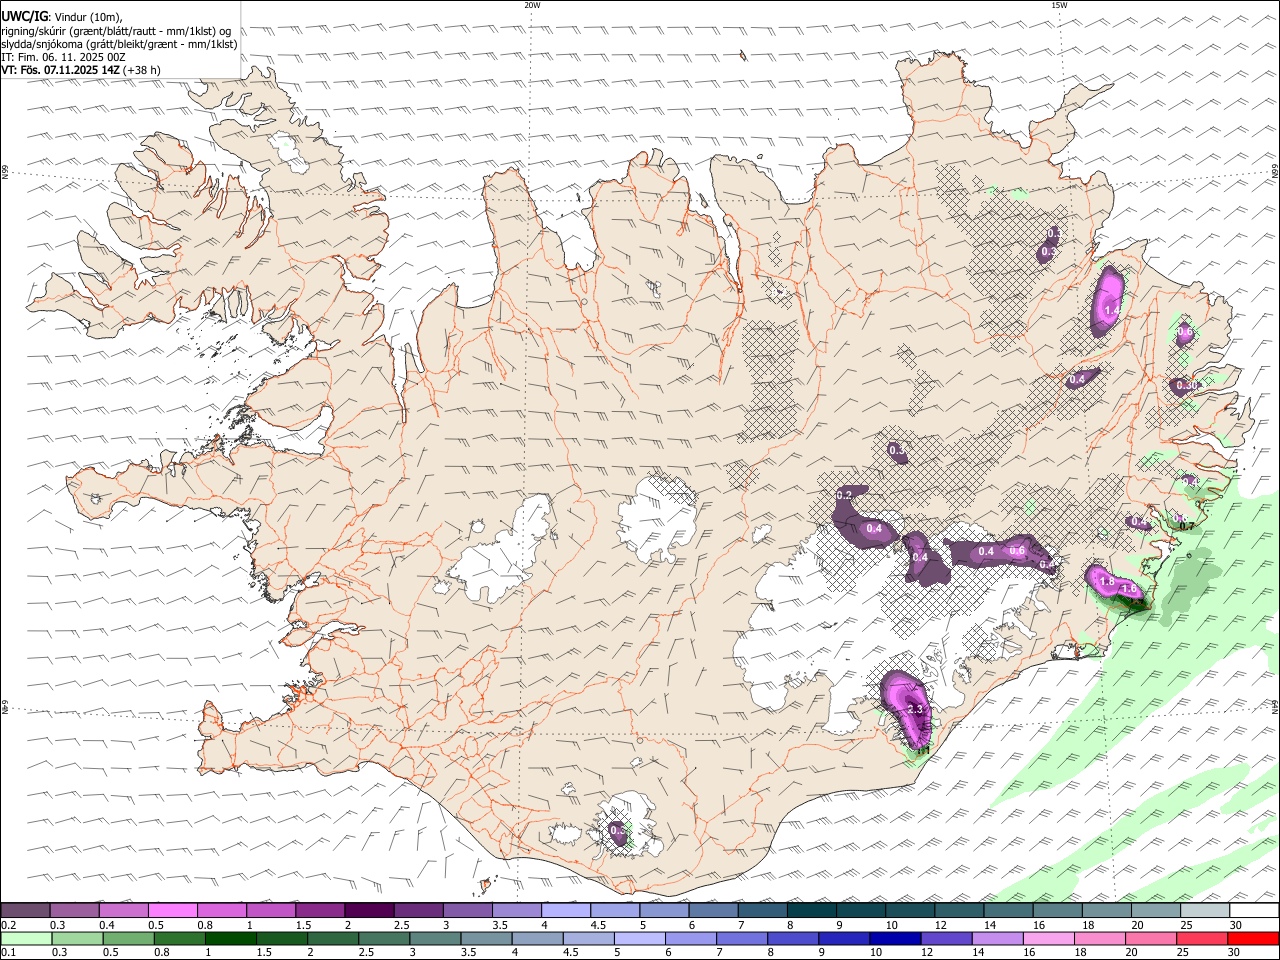
Task: Click the '0.2' precipitation value on the map
Action: [x=843, y=495]
